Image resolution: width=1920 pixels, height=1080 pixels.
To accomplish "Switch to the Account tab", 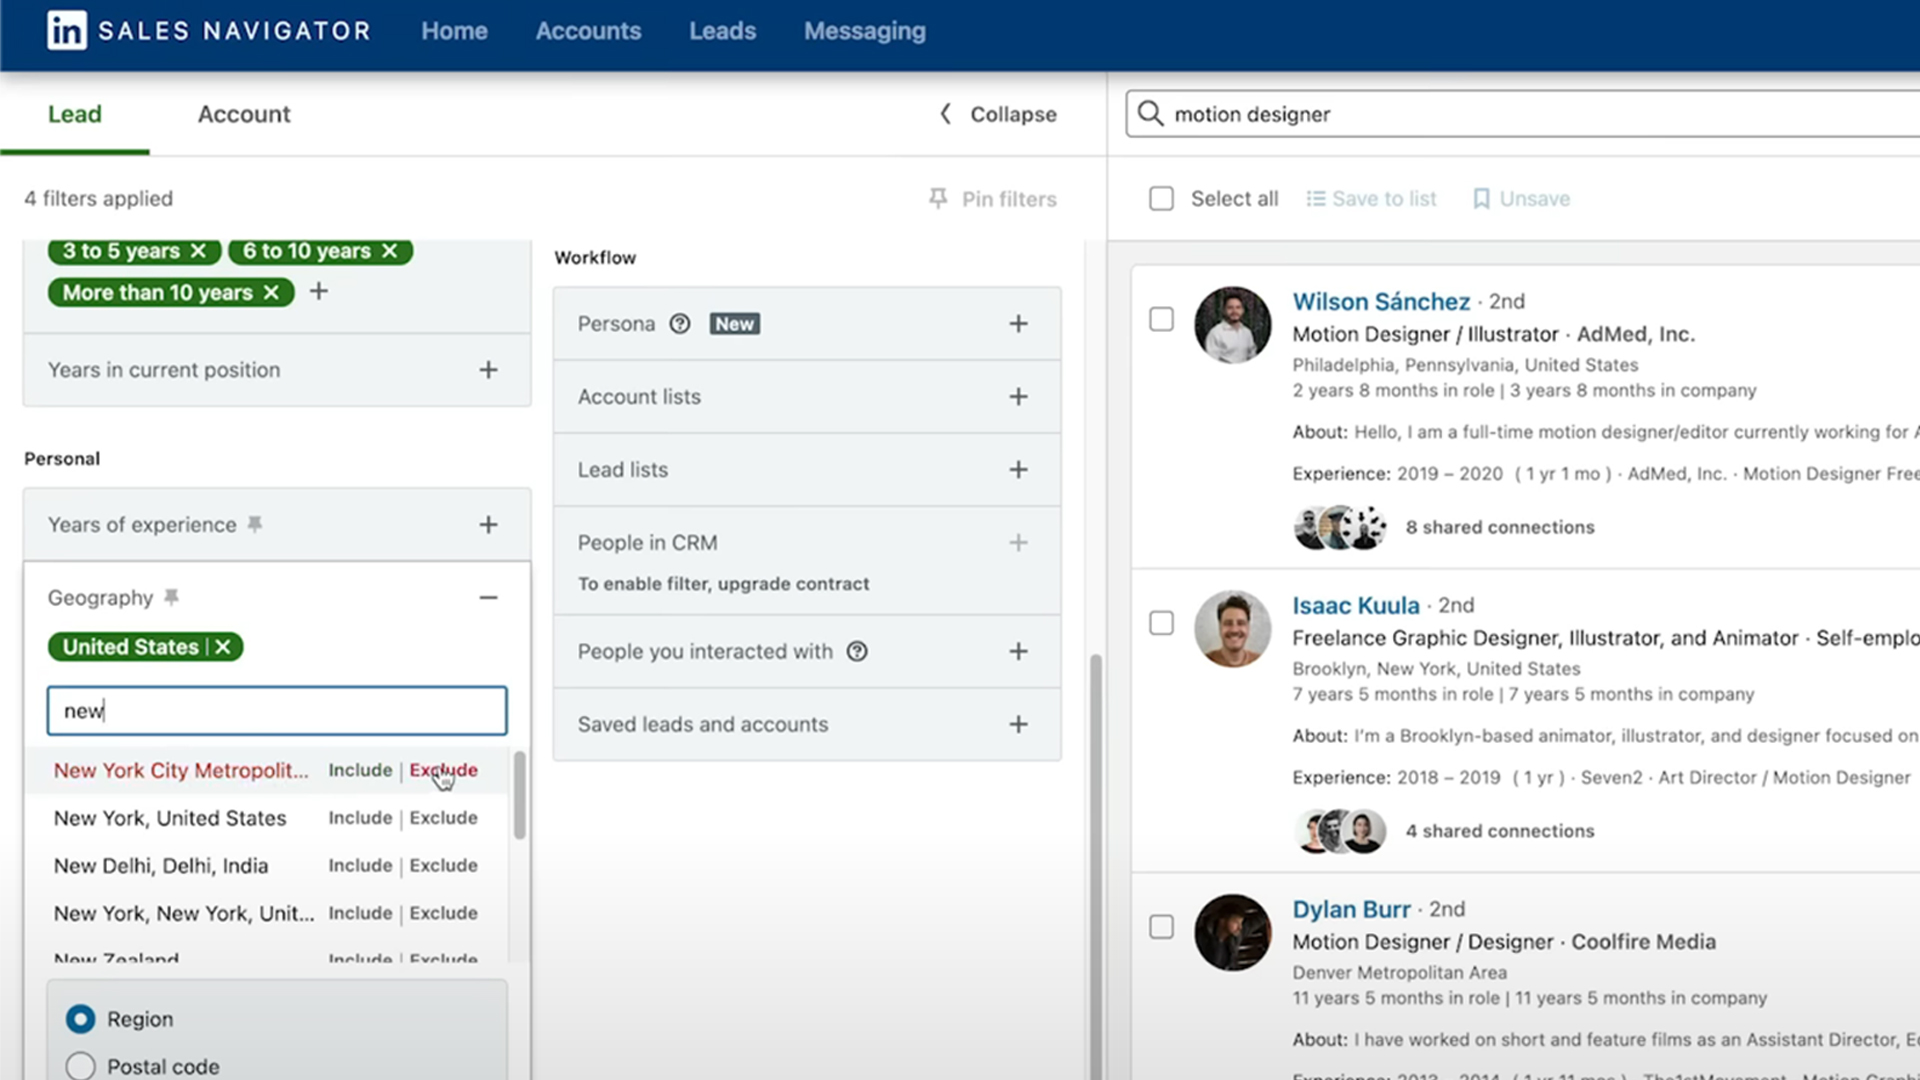I will click(244, 114).
